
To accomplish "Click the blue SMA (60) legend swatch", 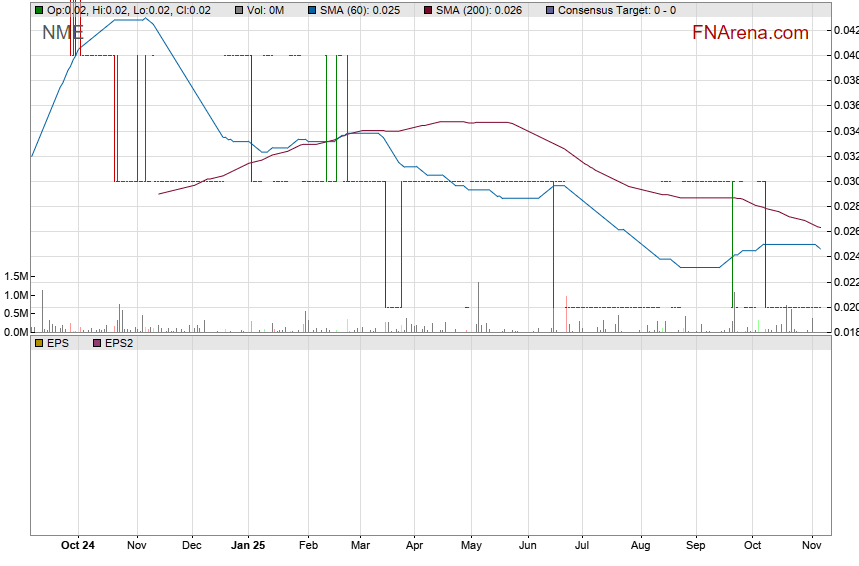I will click(x=311, y=10).
